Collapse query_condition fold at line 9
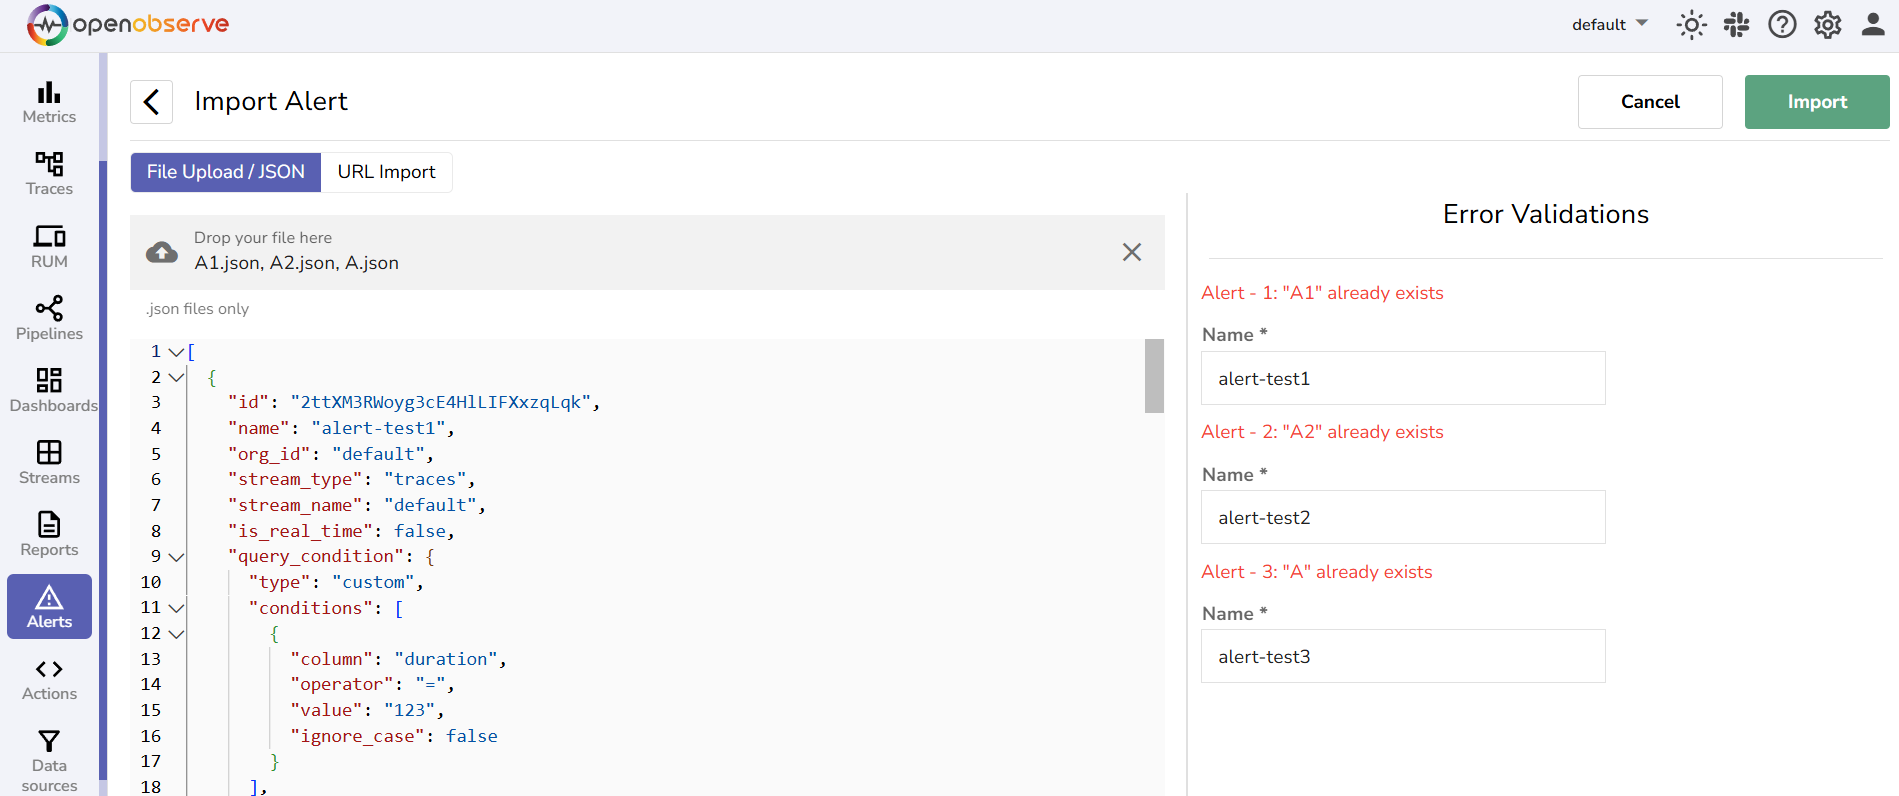Viewport: 1899px width, 796px height. (176, 557)
